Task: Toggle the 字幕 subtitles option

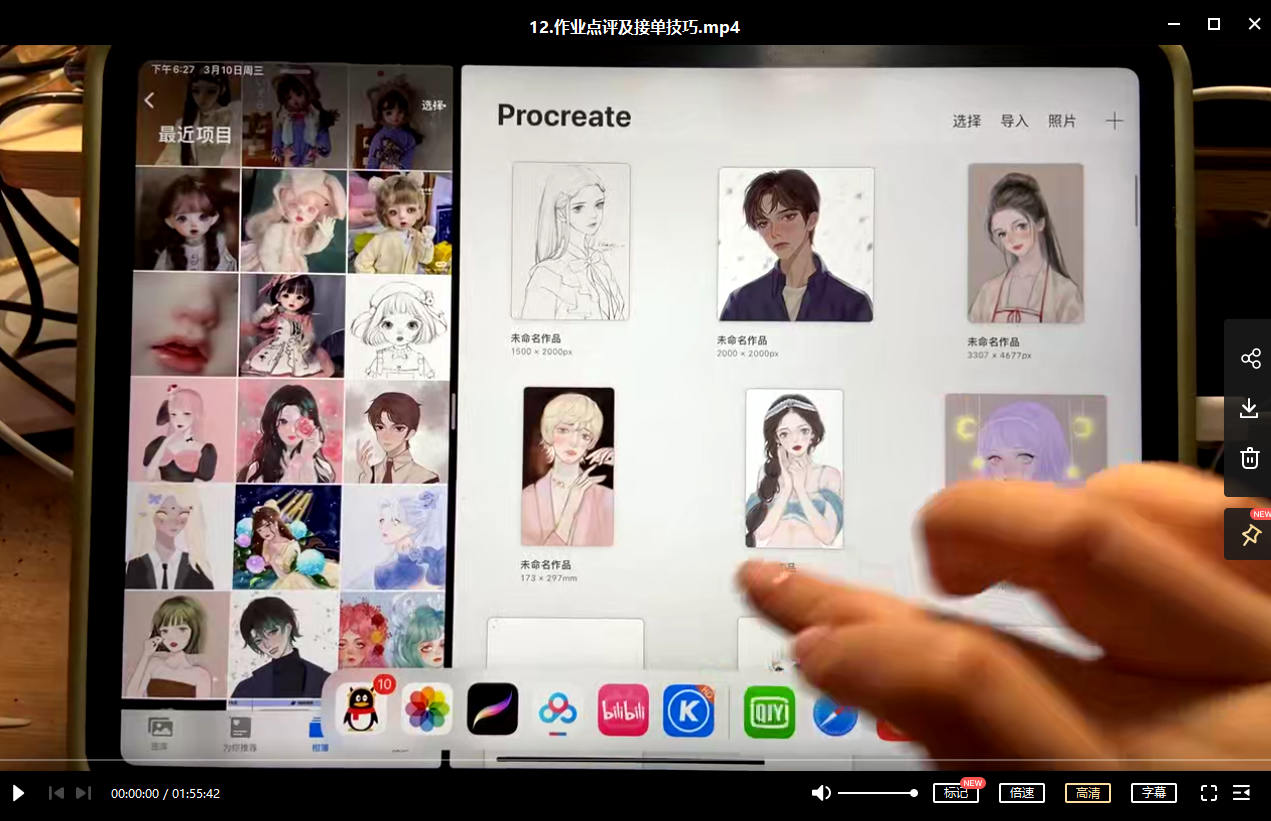Action: pyautogui.click(x=1153, y=793)
